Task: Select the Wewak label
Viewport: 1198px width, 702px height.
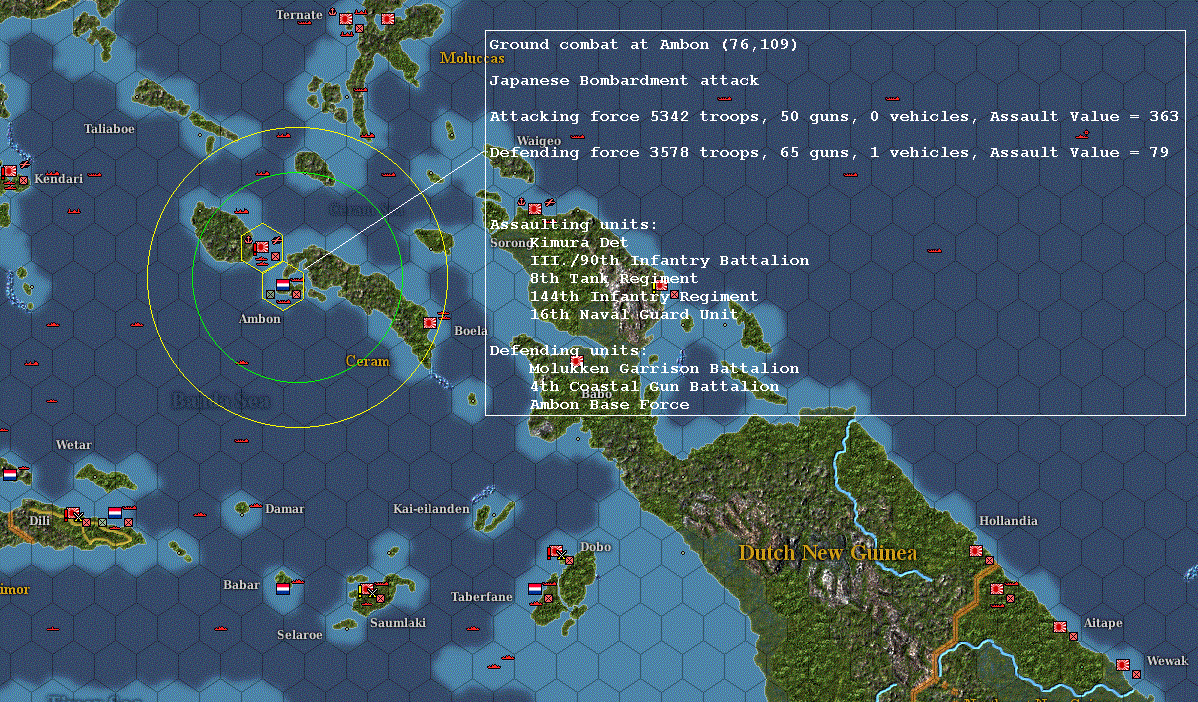Action: tap(1167, 661)
